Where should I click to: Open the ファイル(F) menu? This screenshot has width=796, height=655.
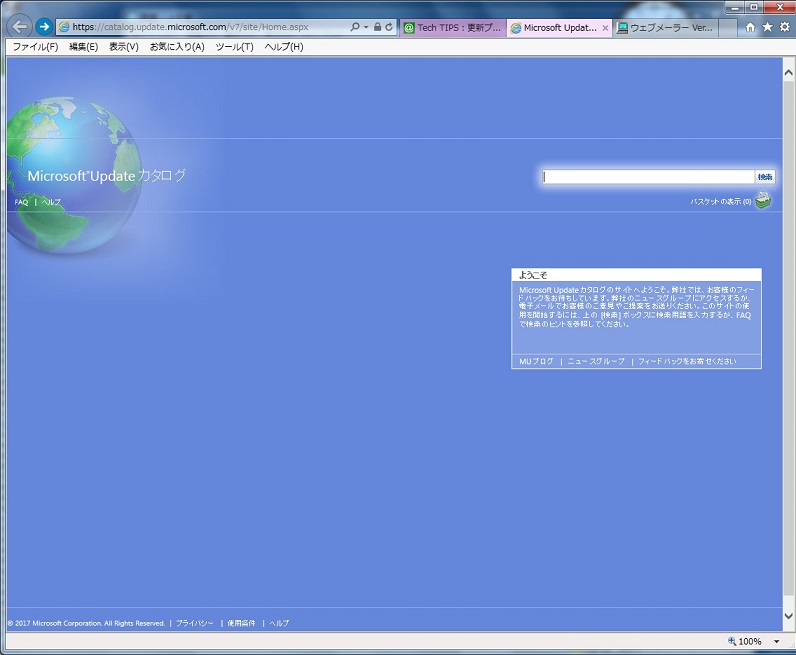[x=35, y=47]
